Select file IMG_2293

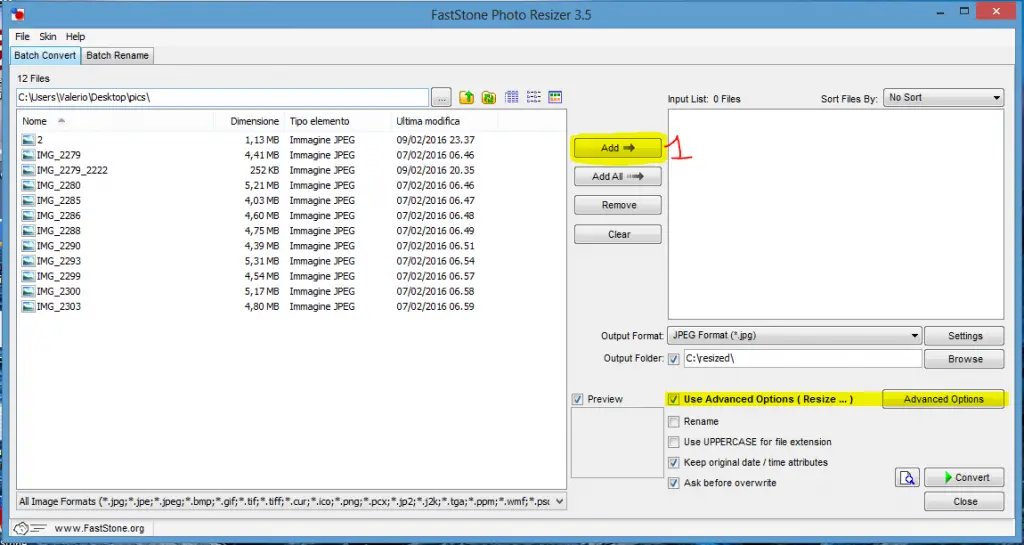coord(59,261)
